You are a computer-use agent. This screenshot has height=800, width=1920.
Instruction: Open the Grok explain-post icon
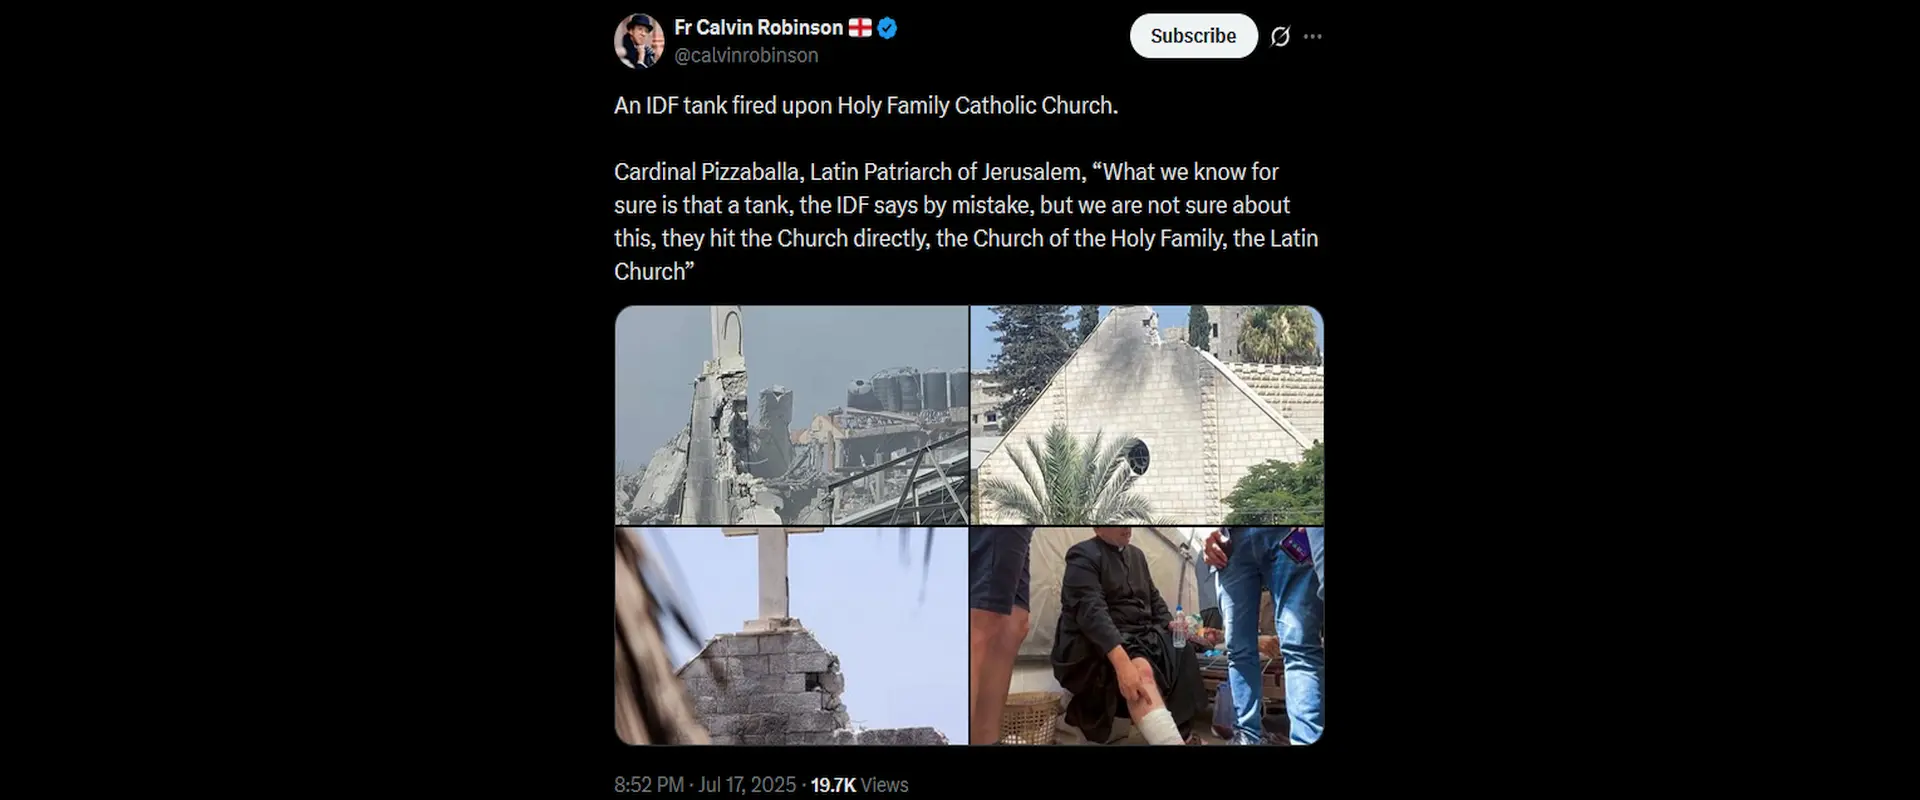1279,37
